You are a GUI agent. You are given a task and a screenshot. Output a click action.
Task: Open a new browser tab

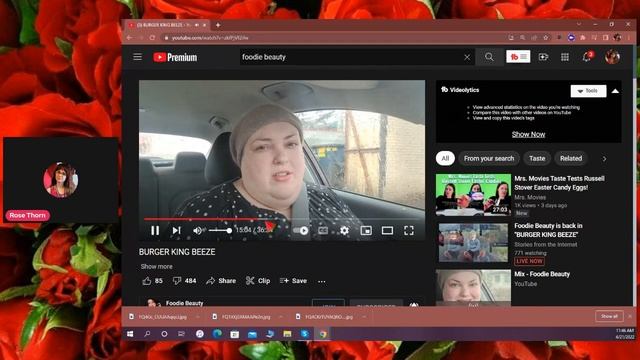pos(218,25)
